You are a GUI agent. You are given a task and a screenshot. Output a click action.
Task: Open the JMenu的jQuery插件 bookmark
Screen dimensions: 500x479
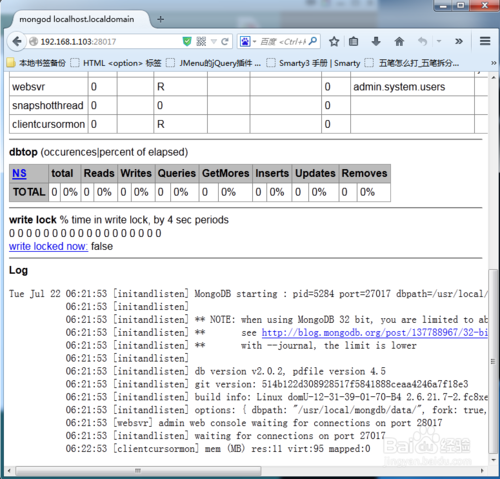(214, 63)
